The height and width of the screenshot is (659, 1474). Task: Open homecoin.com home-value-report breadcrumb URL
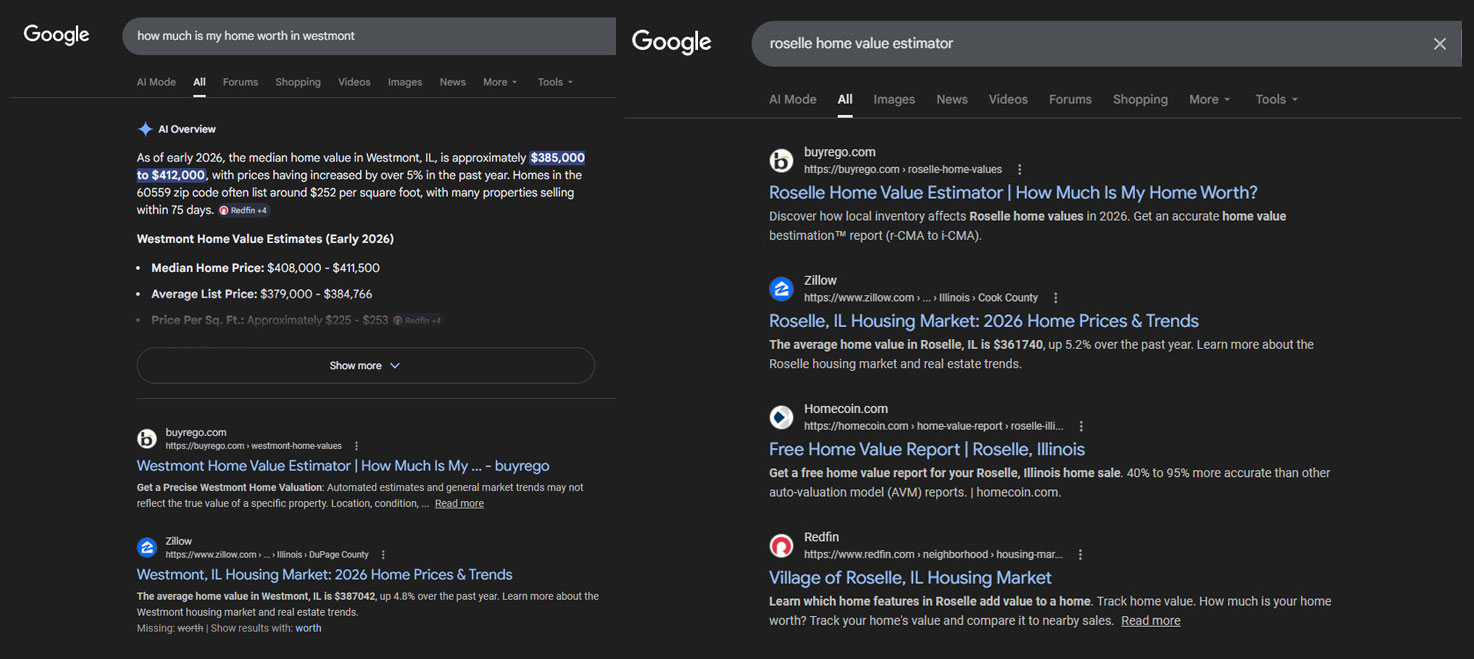tap(934, 426)
